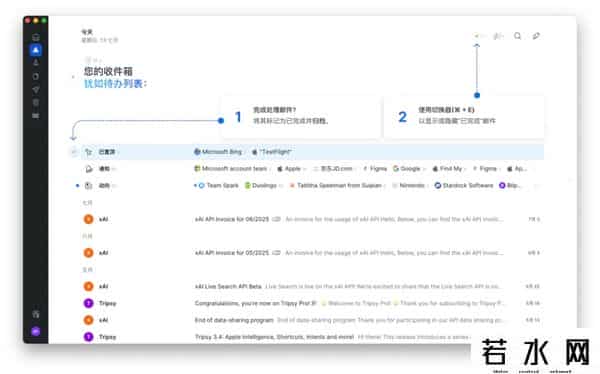Open Tripsy Pro congratulations email
The image size is (600, 374).
312,304
